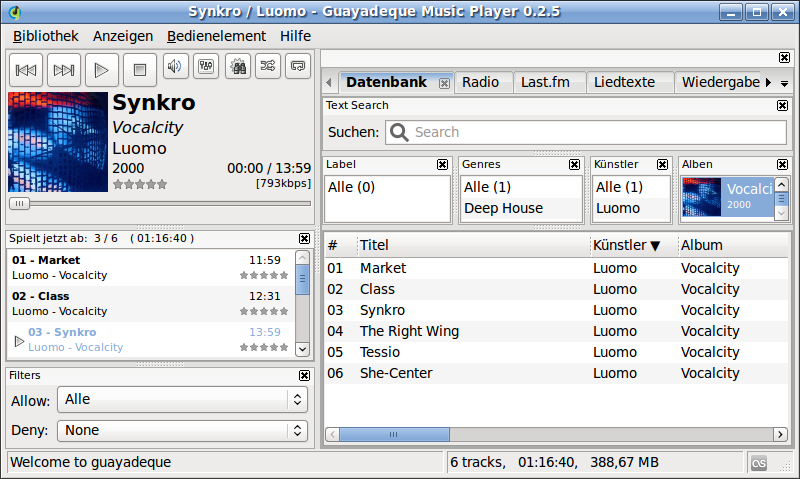Toggle smart play mode icon
800x479 pixels.
pos(238,66)
